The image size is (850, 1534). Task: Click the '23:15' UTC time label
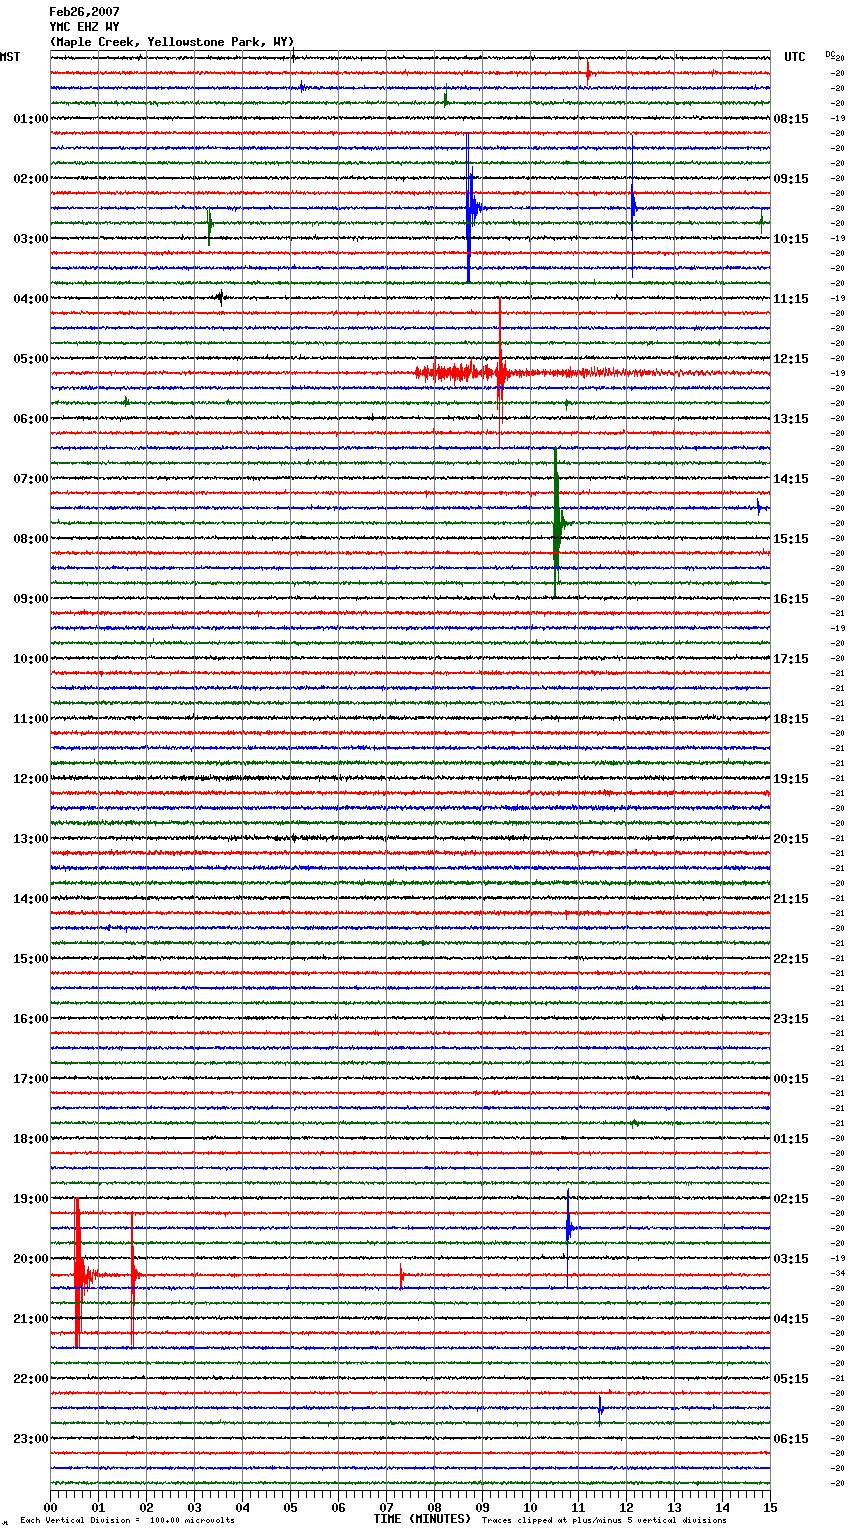point(791,1019)
